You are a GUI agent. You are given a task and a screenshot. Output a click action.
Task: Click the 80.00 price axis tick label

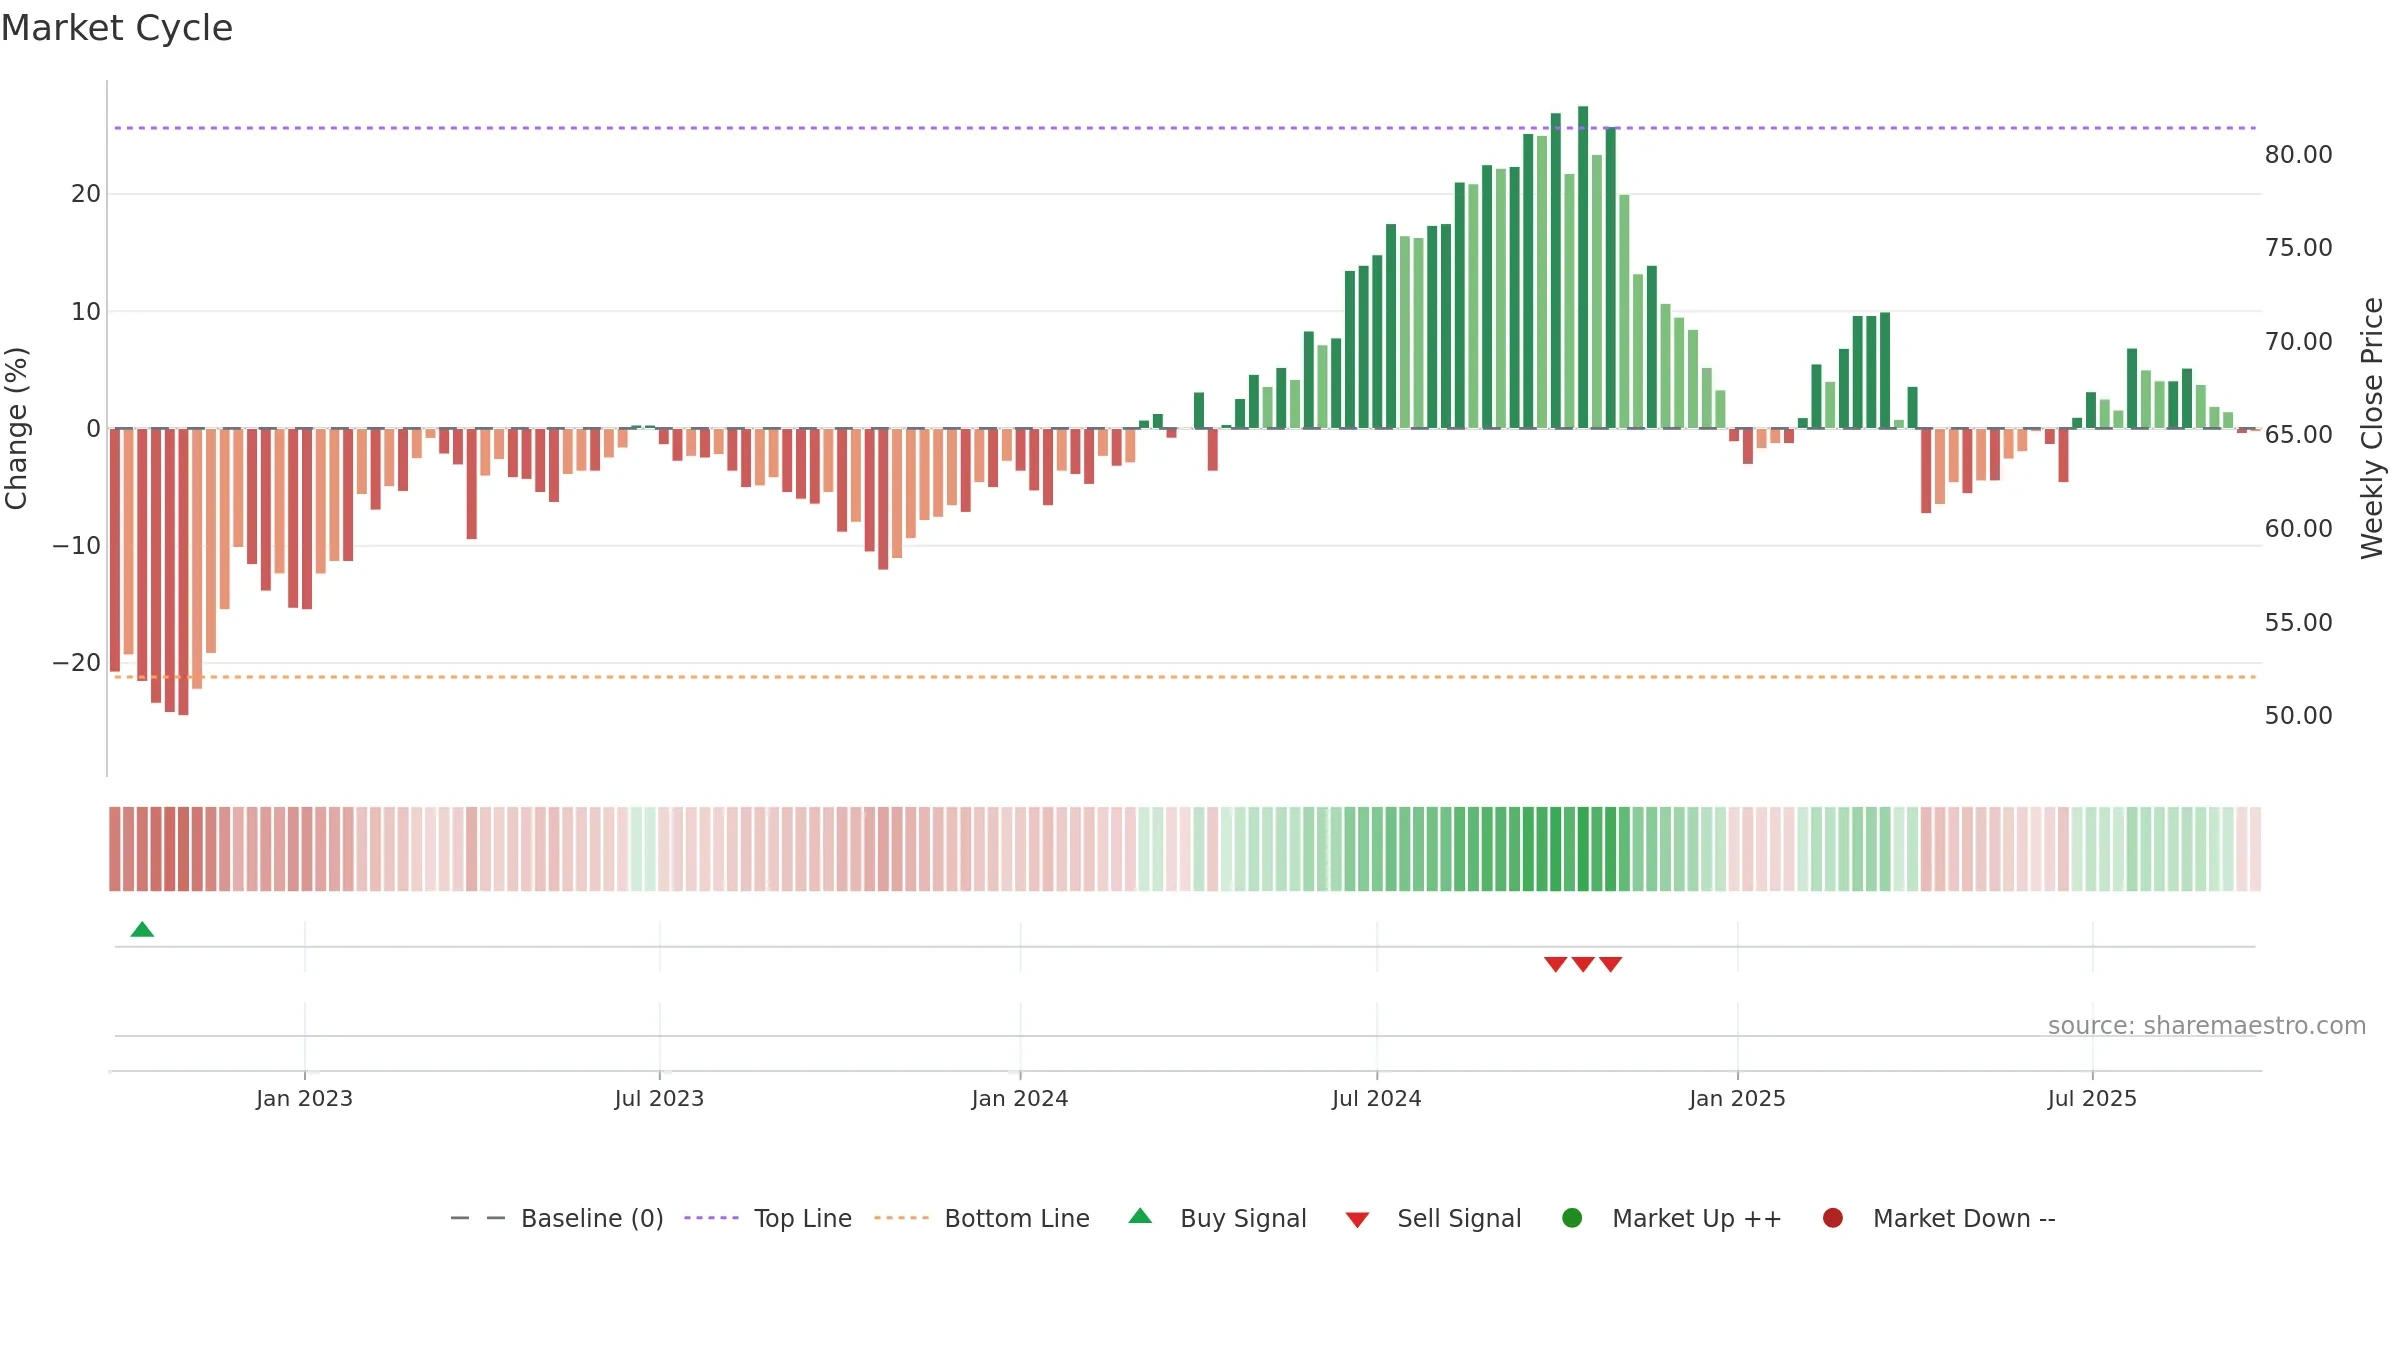coord(2298,155)
